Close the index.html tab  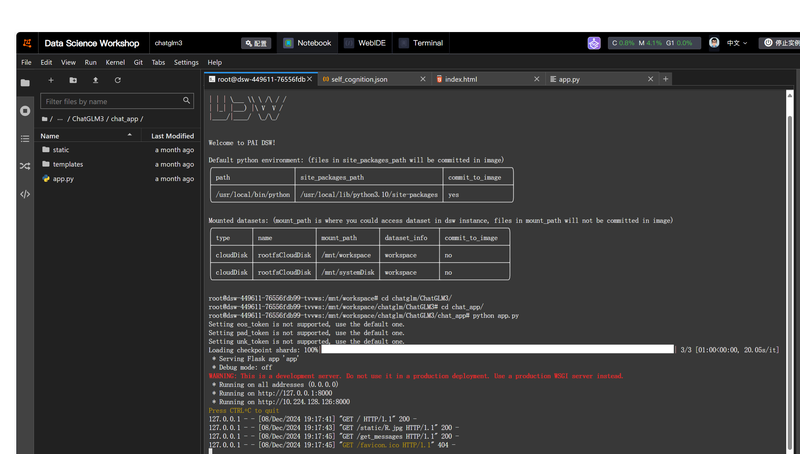537,79
